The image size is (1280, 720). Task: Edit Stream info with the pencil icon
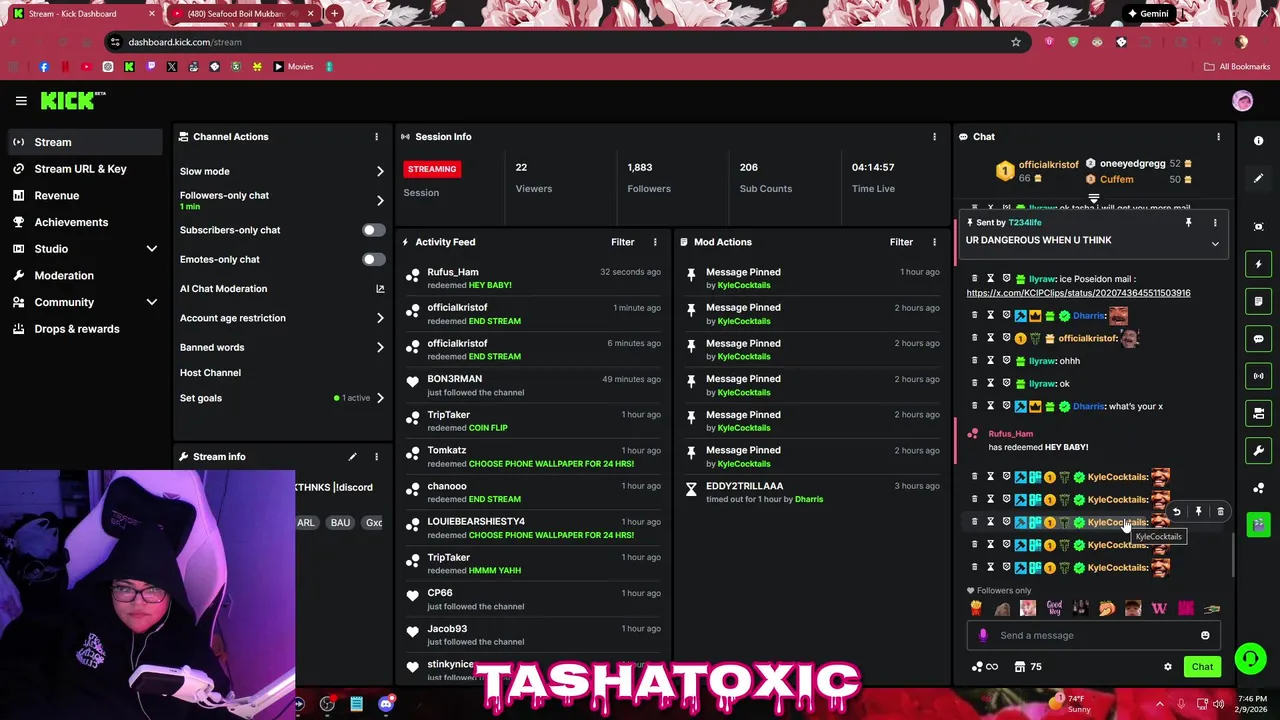point(352,457)
